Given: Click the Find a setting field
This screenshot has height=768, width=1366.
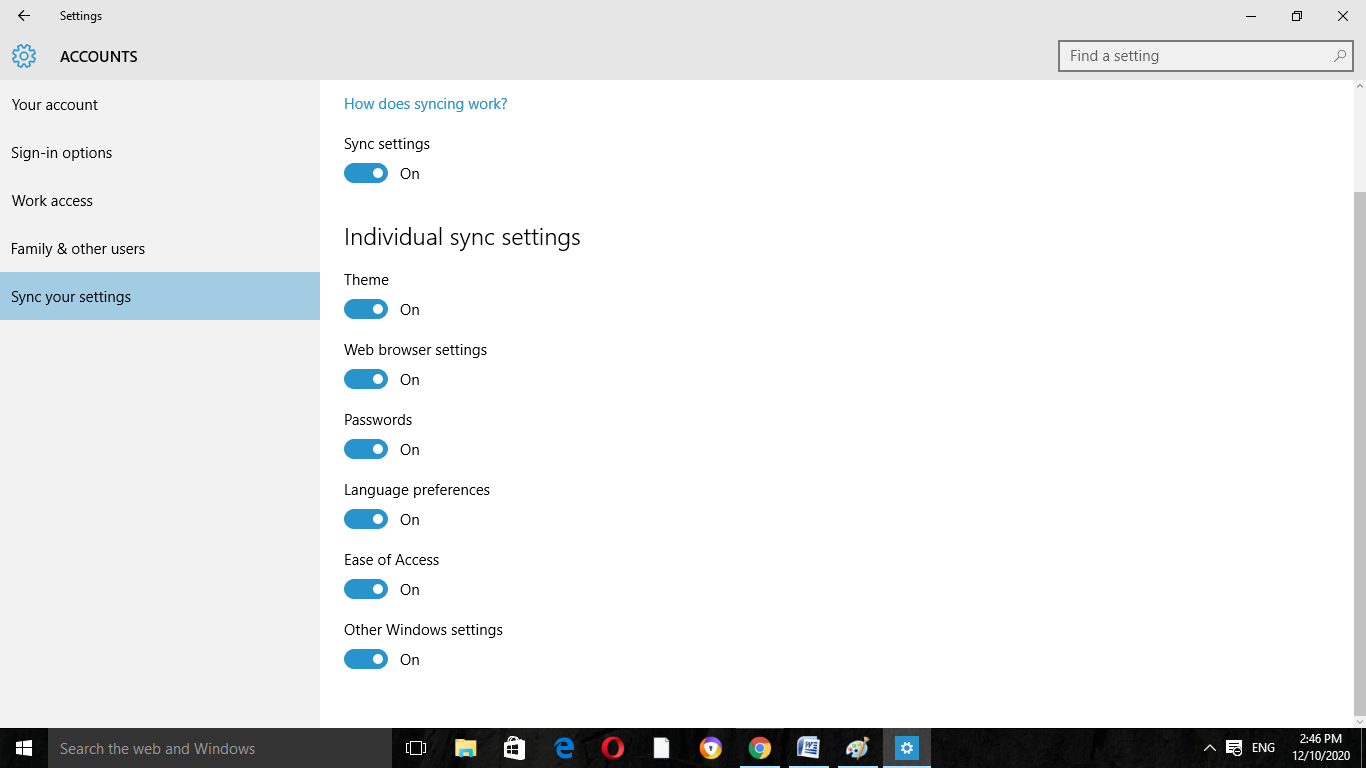Looking at the screenshot, I should tap(1205, 56).
